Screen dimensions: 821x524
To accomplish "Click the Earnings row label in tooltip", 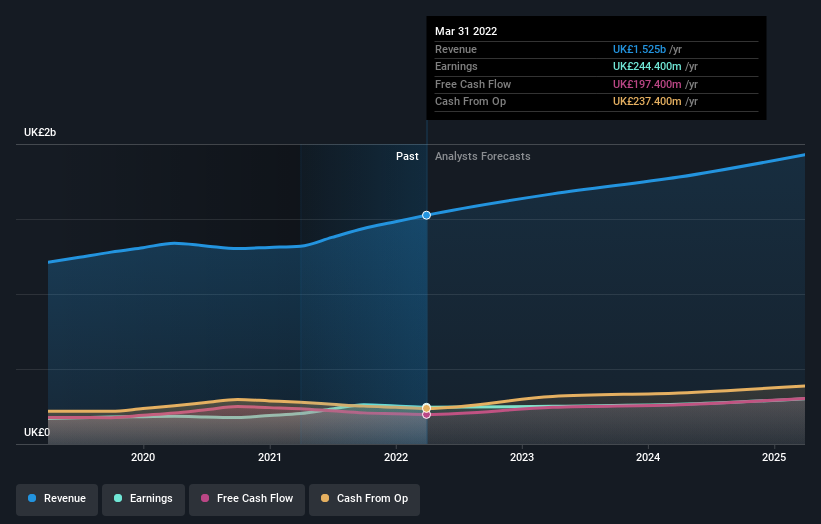I will (456, 66).
